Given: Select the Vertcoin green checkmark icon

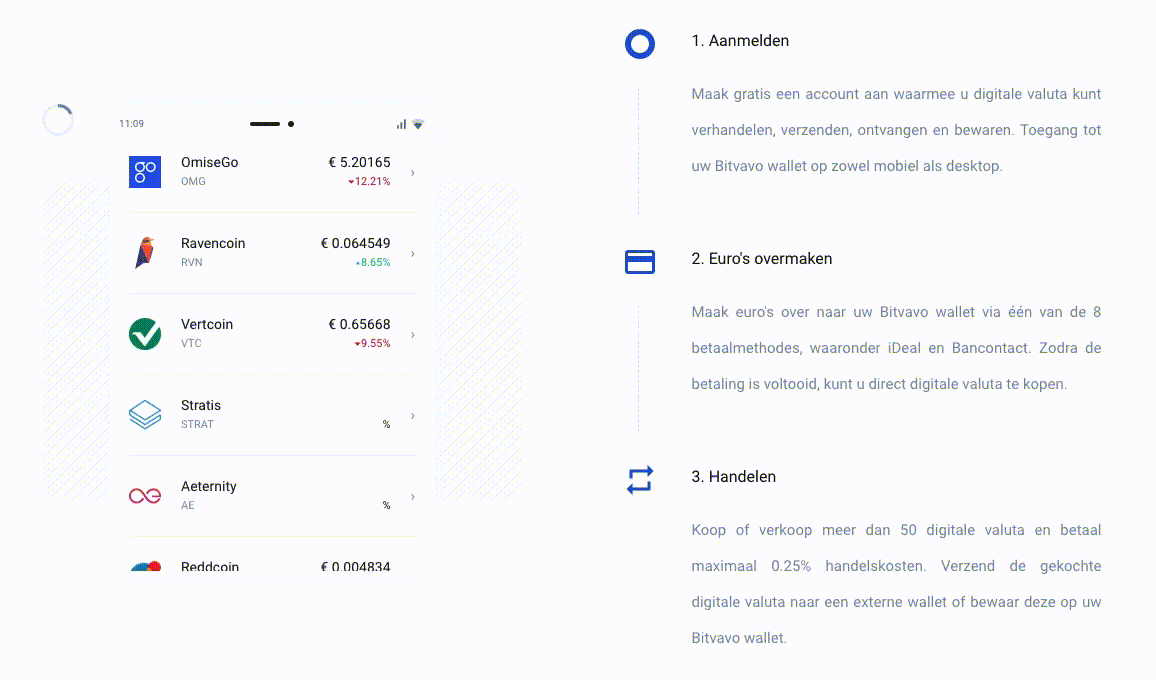Looking at the screenshot, I should click(145, 334).
